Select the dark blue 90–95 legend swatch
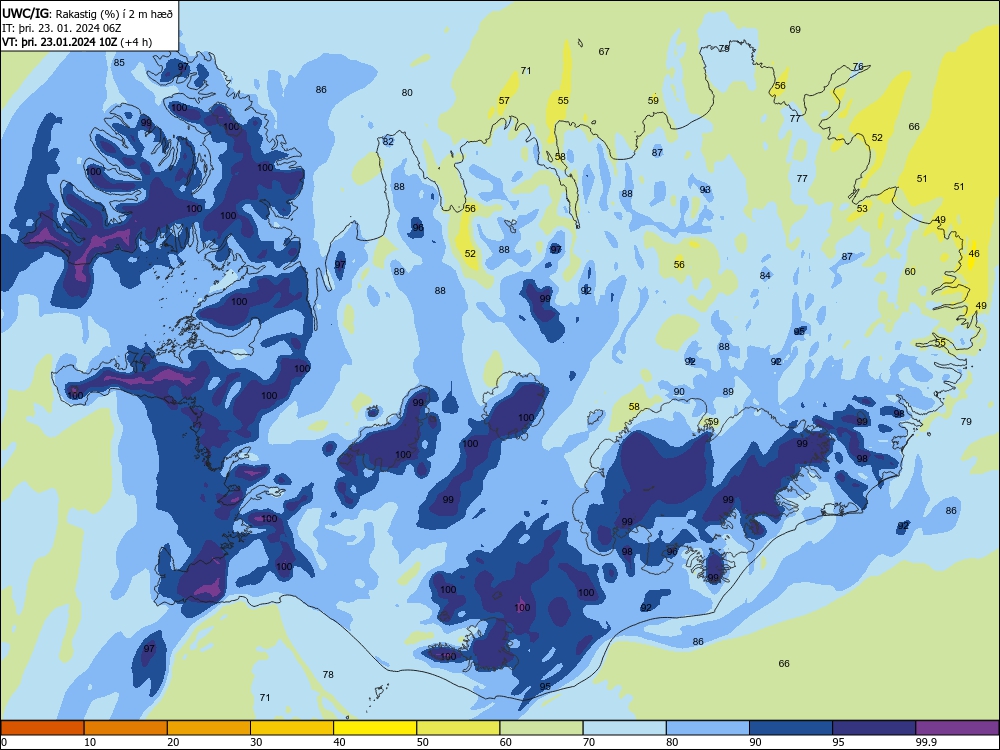 click(x=791, y=728)
